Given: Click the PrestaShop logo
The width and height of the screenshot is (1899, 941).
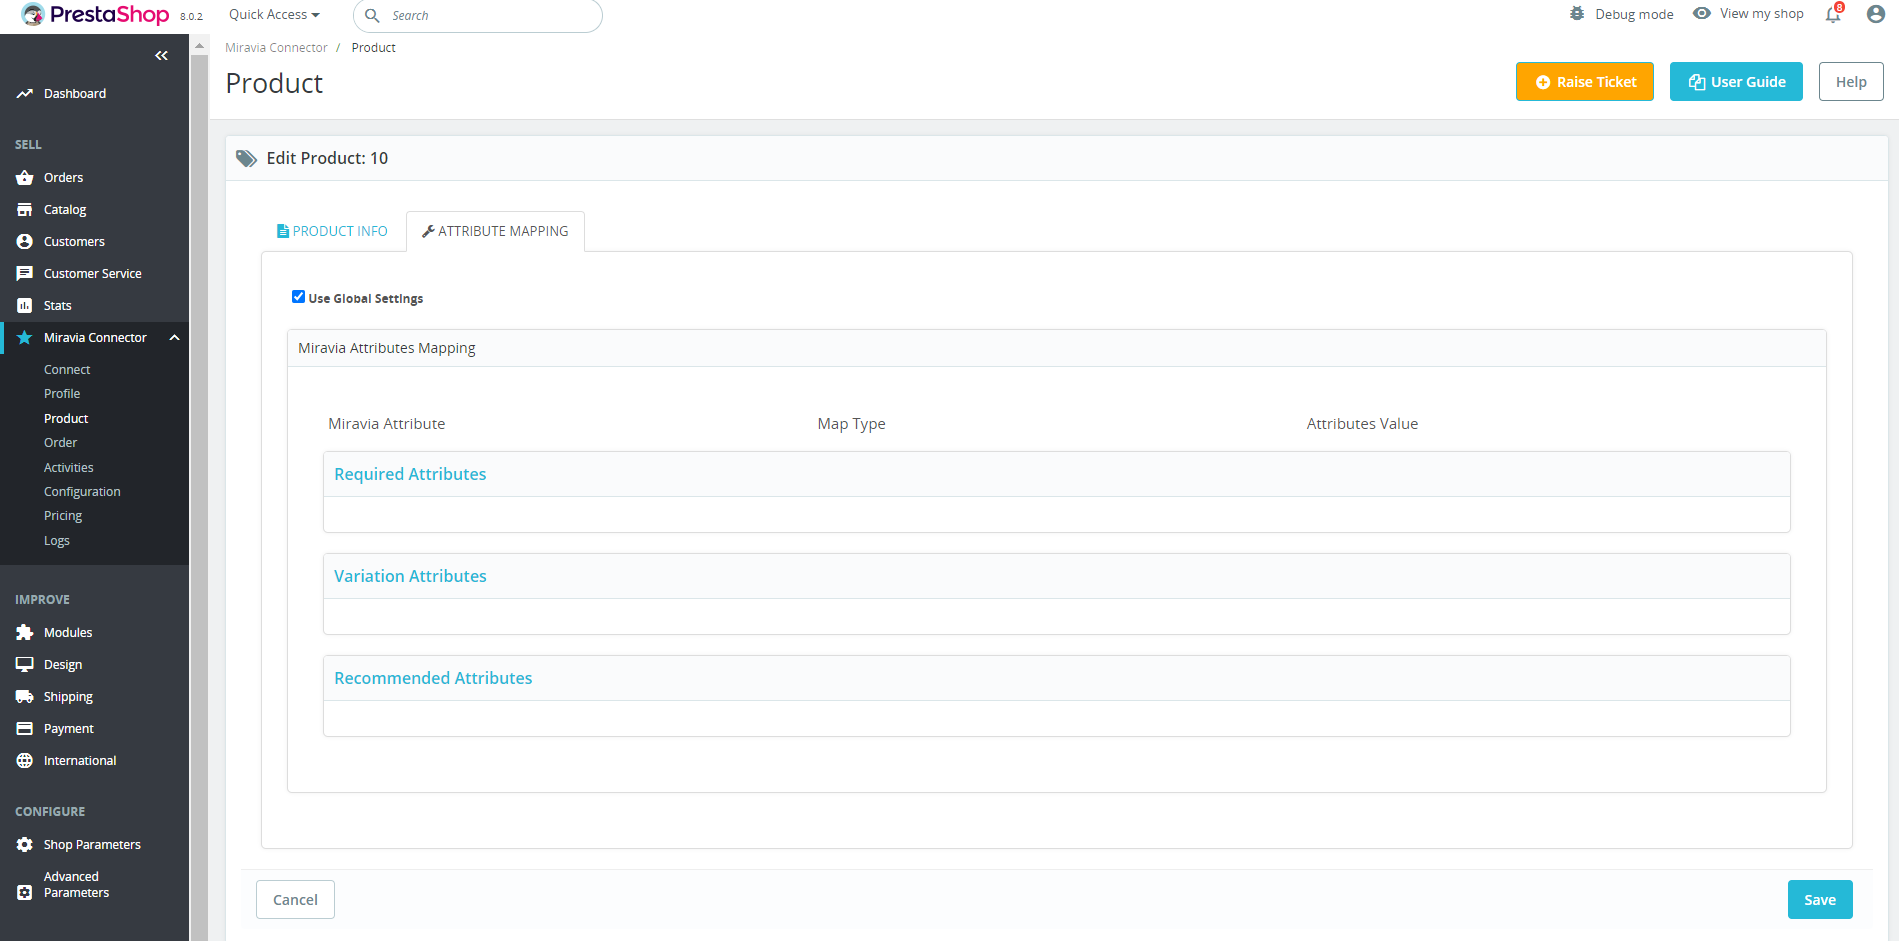Looking at the screenshot, I should coord(96,15).
